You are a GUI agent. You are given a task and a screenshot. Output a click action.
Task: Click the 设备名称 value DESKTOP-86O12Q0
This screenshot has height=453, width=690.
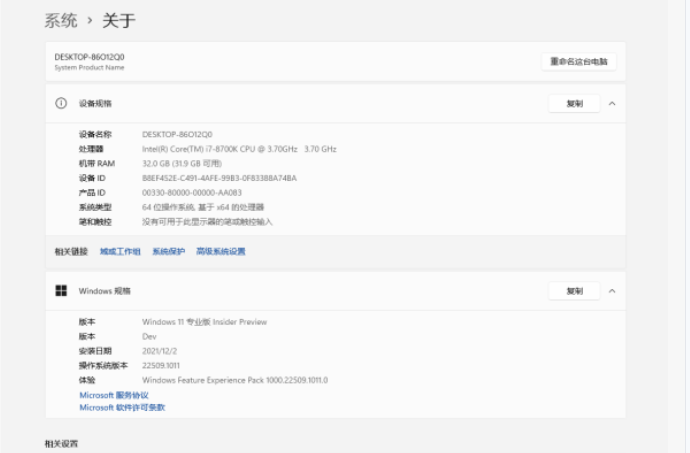tap(177, 134)
